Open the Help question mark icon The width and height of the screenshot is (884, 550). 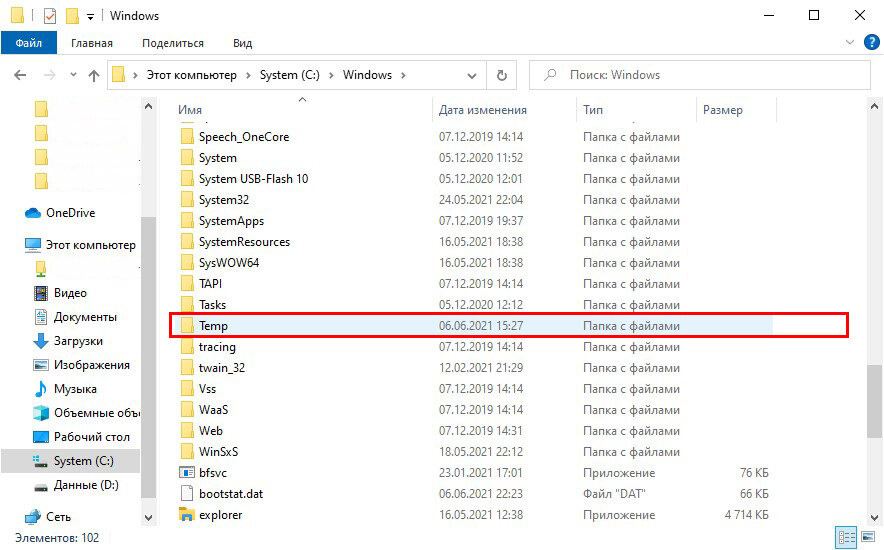tap(871, 42)
